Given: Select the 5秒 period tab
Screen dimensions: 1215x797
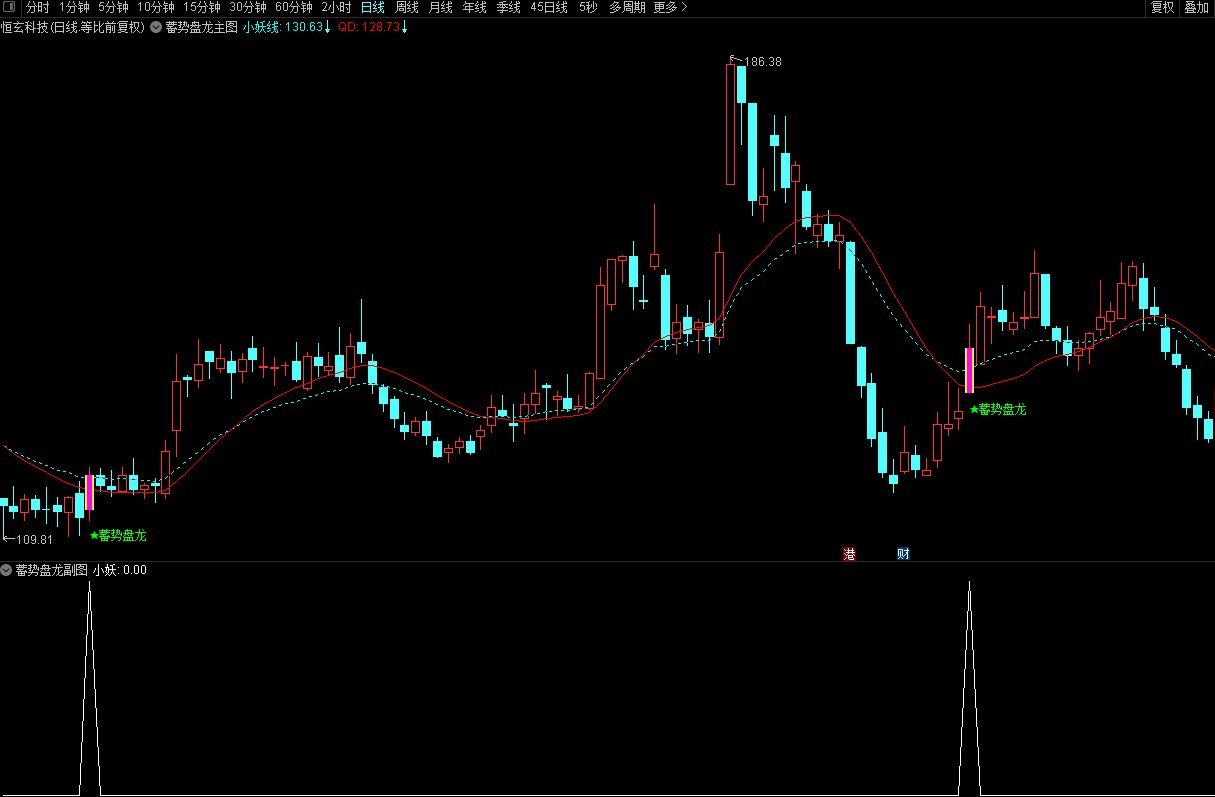Looking at the screenshot, I should click(x=588, y=7).
